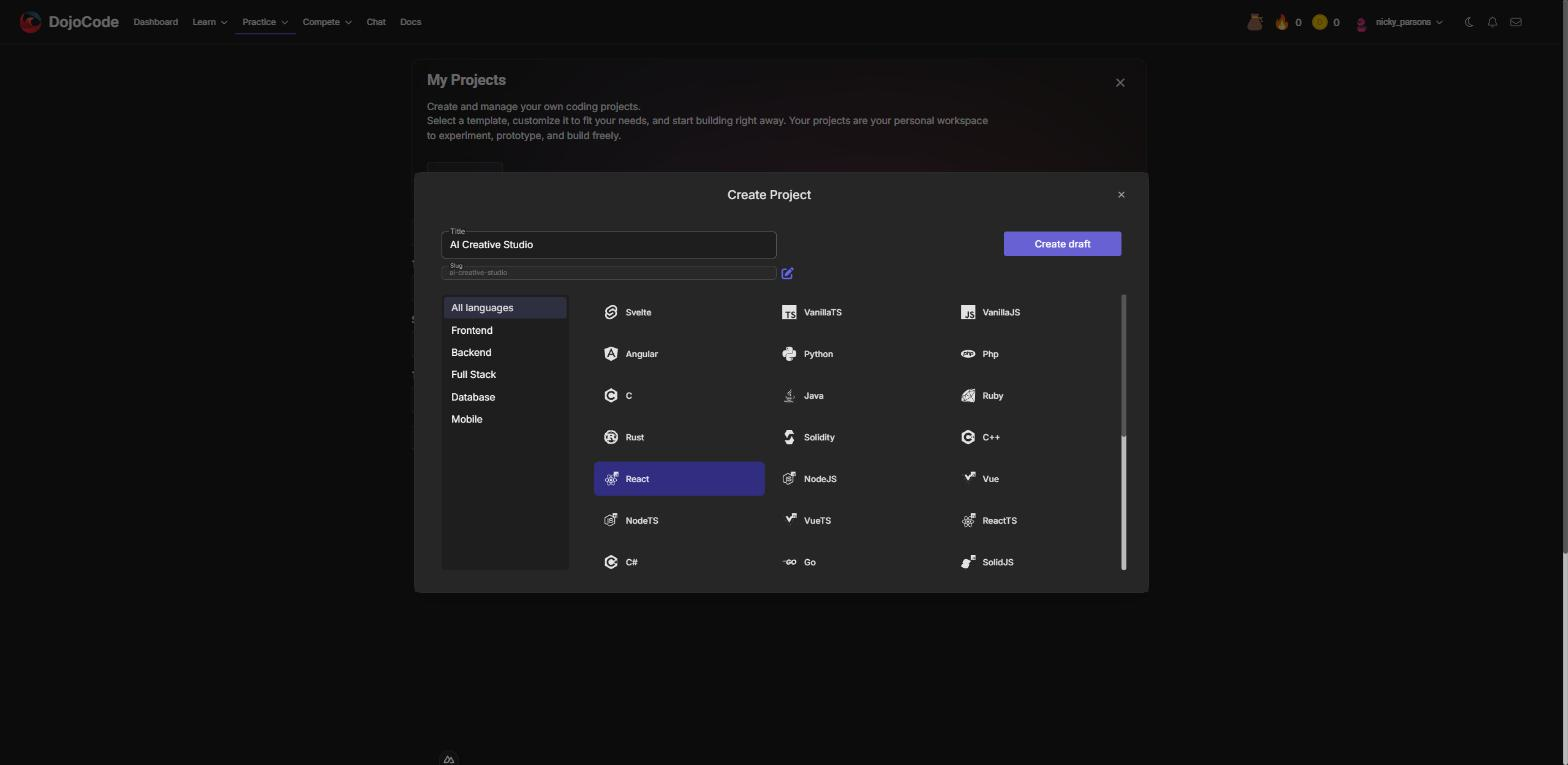
Task: Pick the C language template
Action: (x=679, y=396)
